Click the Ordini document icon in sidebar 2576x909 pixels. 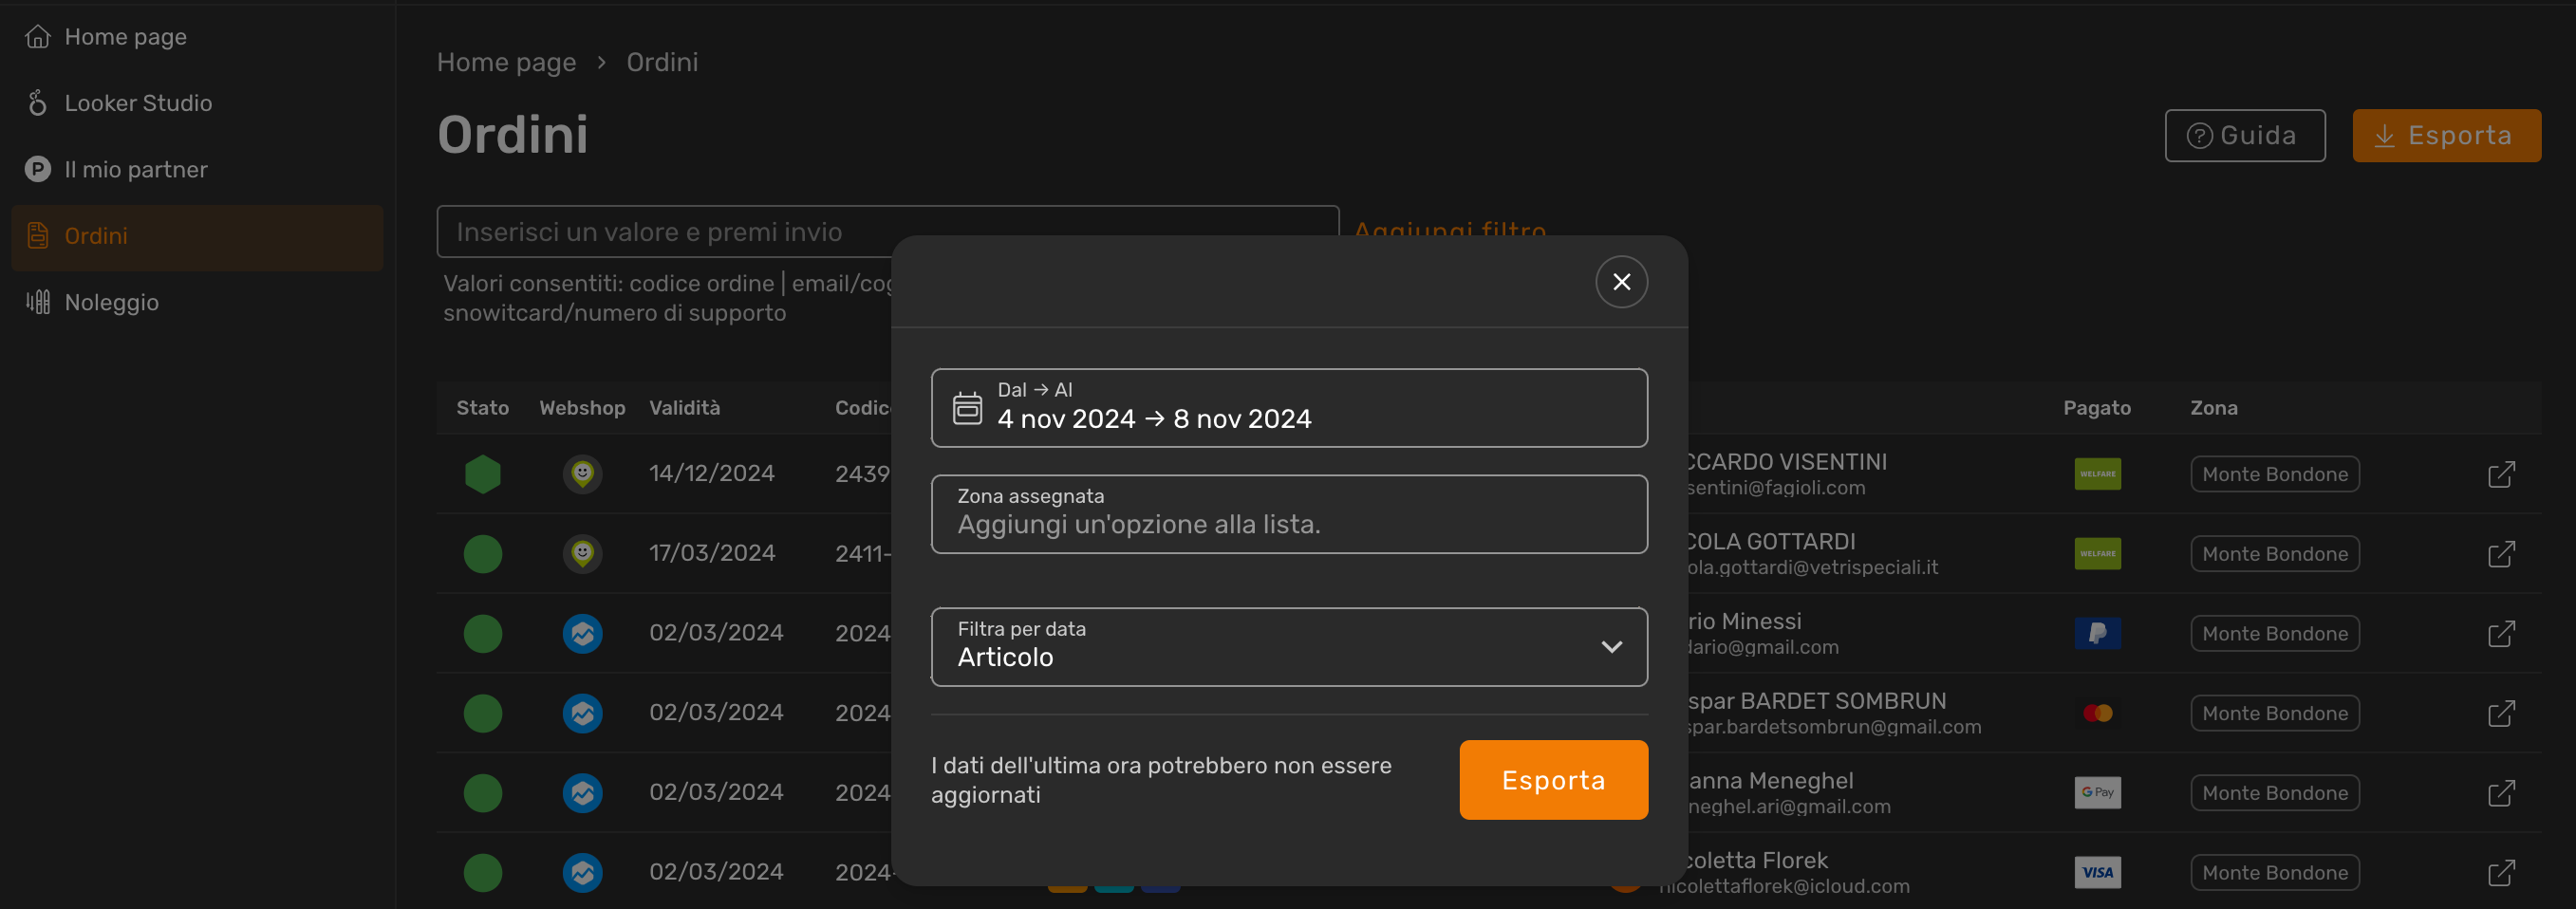click(38, 236)
